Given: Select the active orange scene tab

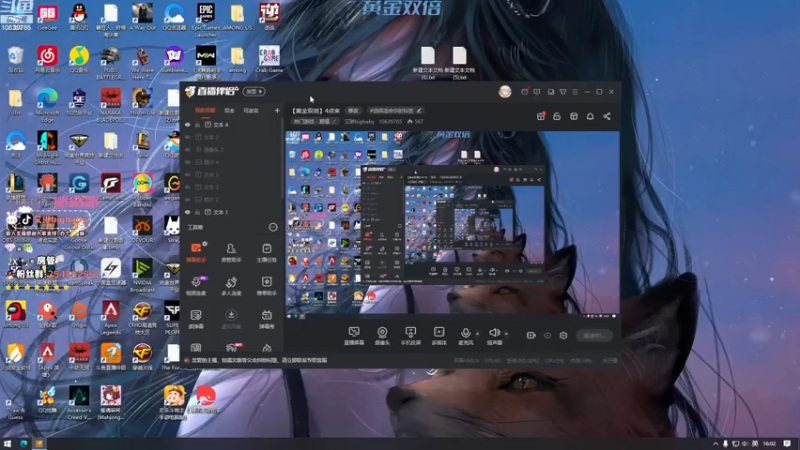Looking at the screenshot, I should click(x=205, y=111).
